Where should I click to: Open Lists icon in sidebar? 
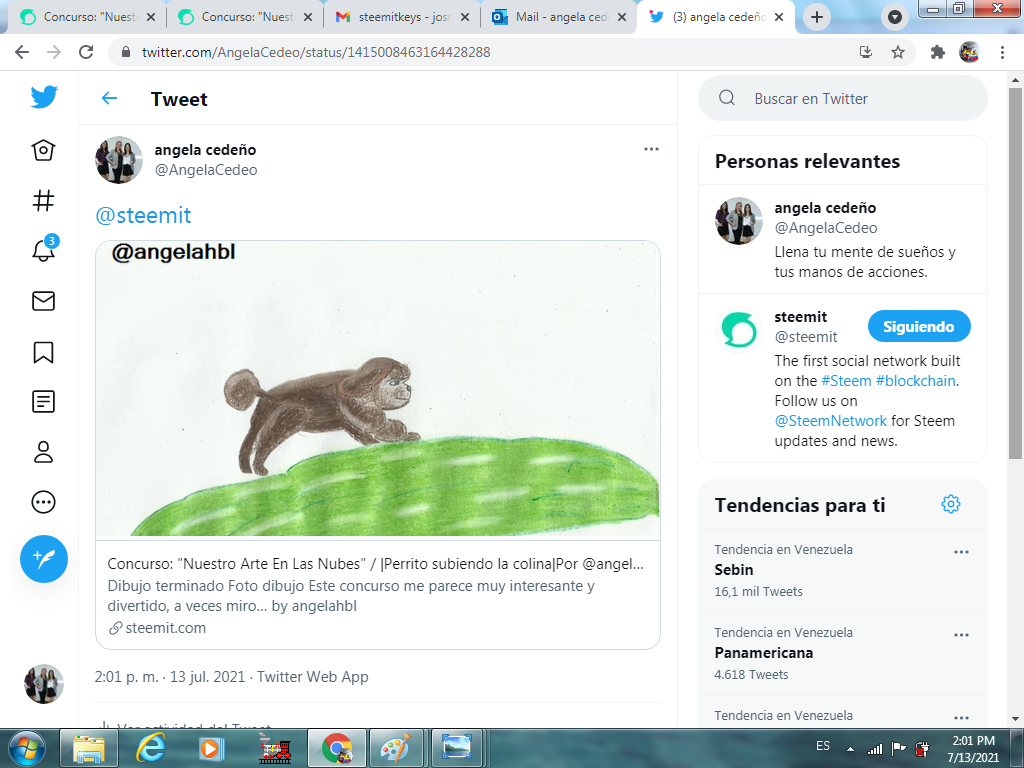pos(43,402)
